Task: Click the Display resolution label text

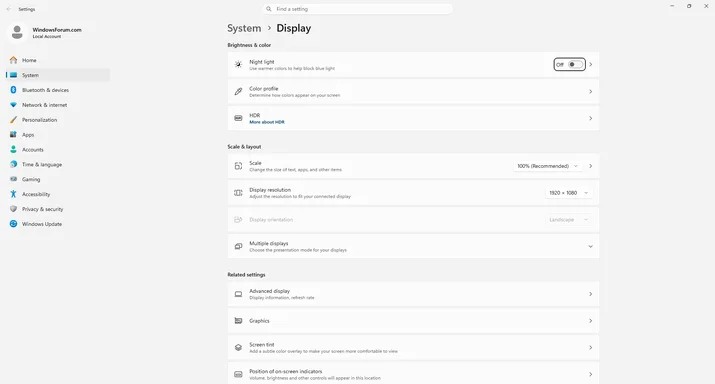Action: coord(270,190)
